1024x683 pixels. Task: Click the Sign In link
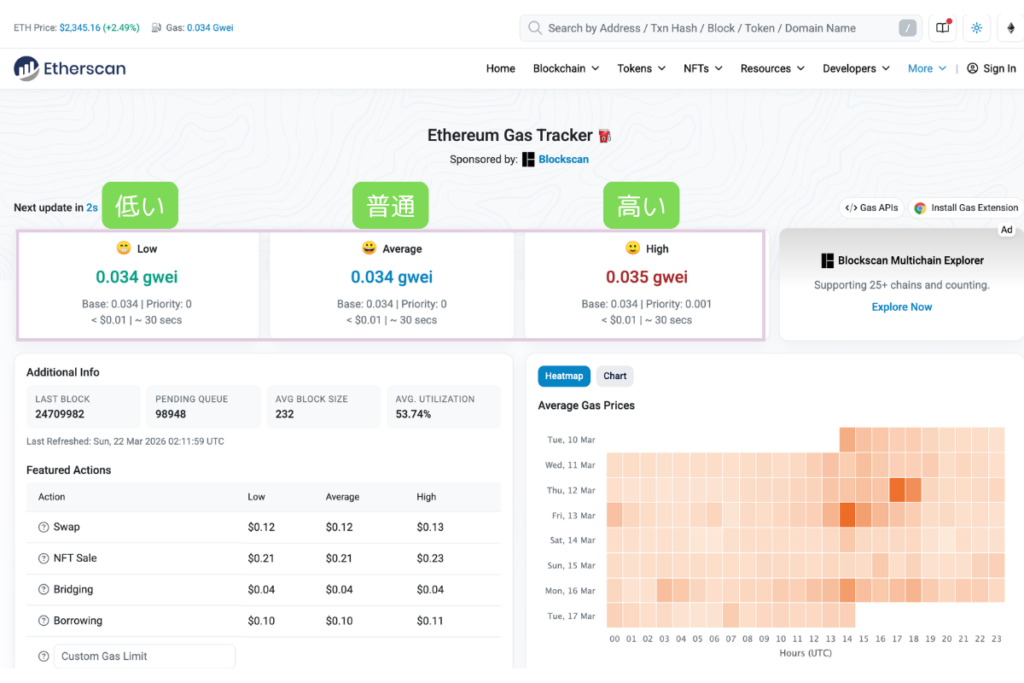click(x=991, y=68)
